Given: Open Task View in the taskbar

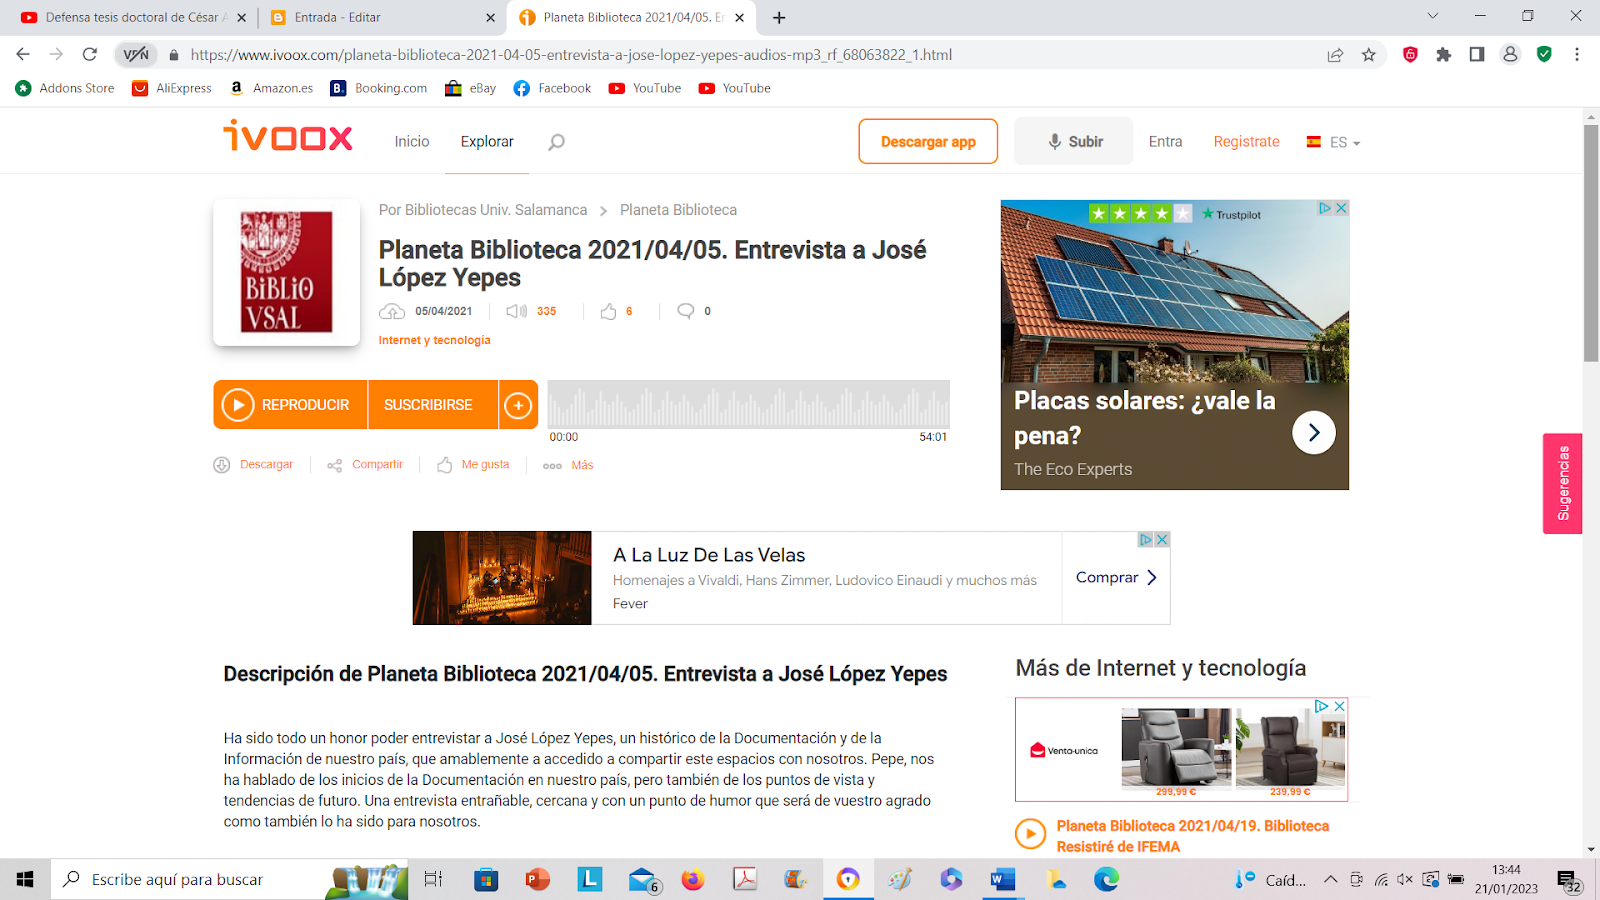Looking at the screenshot, I should coord(433,880).
